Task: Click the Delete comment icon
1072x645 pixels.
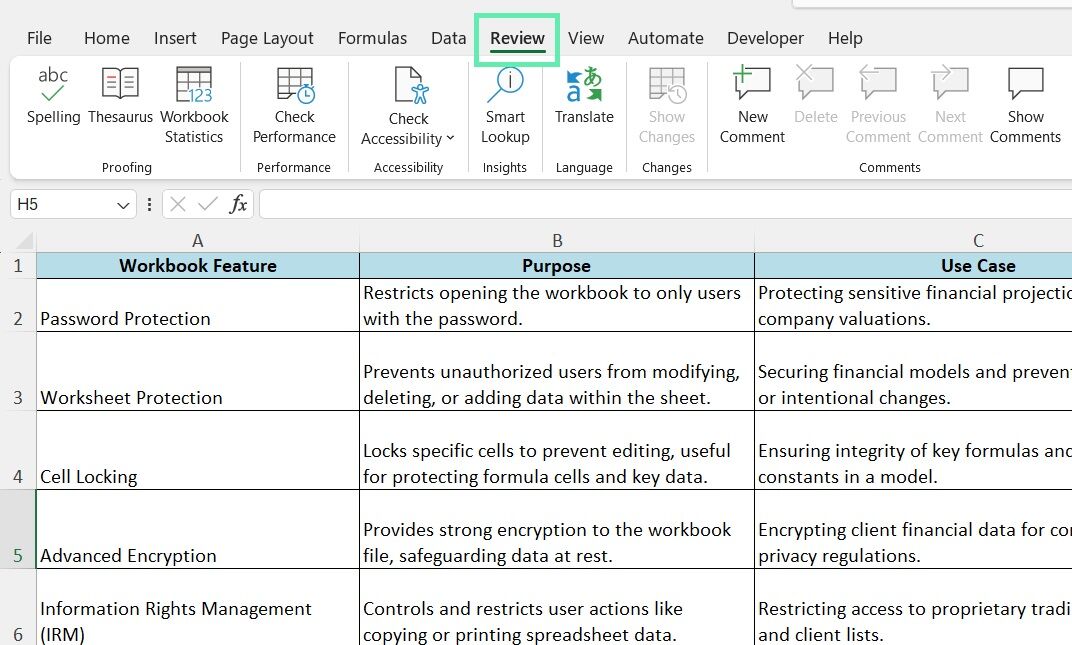Action: (x=816, y=83)
